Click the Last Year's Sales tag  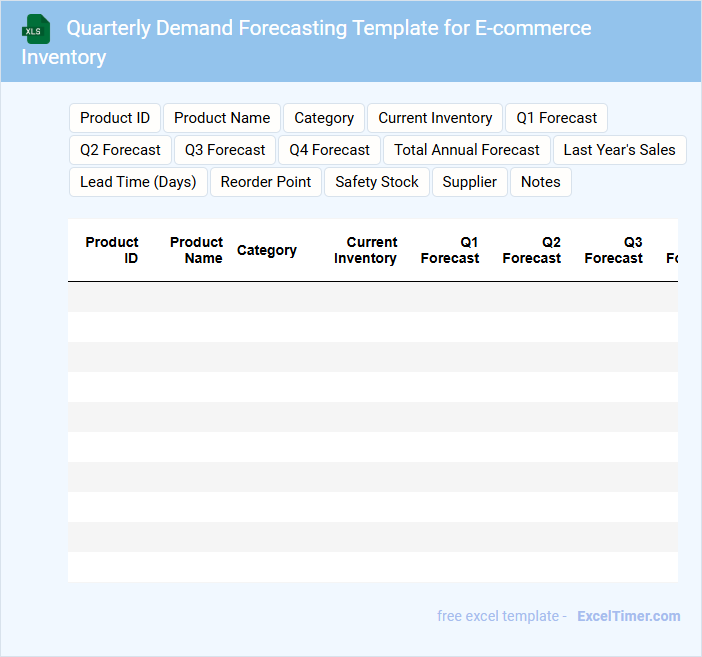(x=619, y=150)
